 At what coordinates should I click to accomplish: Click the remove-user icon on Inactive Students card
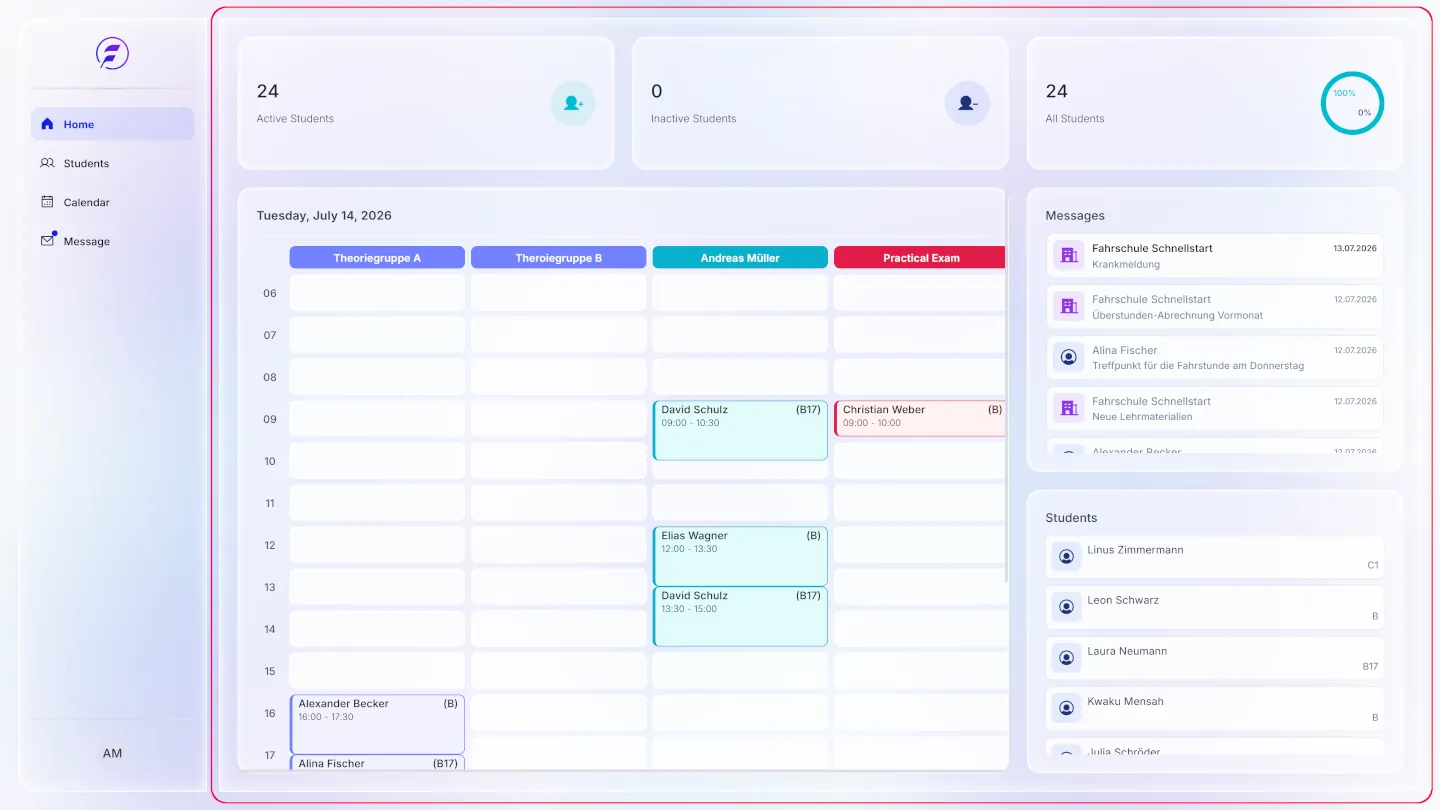(x=967, y=103)
